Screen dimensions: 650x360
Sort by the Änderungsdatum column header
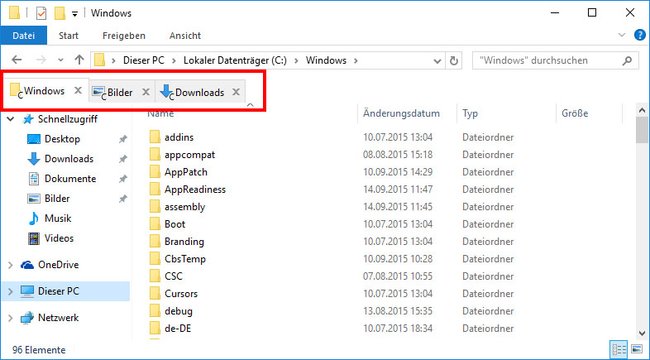point(401,113)
